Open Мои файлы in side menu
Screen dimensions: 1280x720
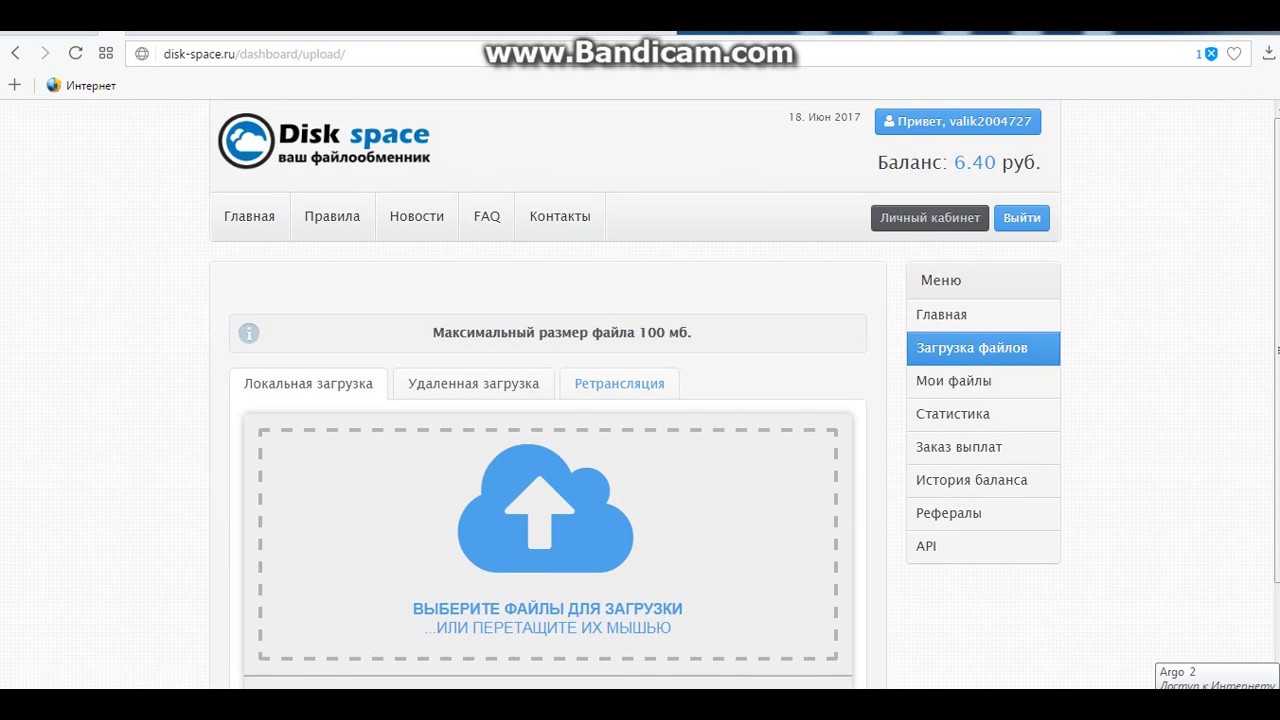coord(983,381)
